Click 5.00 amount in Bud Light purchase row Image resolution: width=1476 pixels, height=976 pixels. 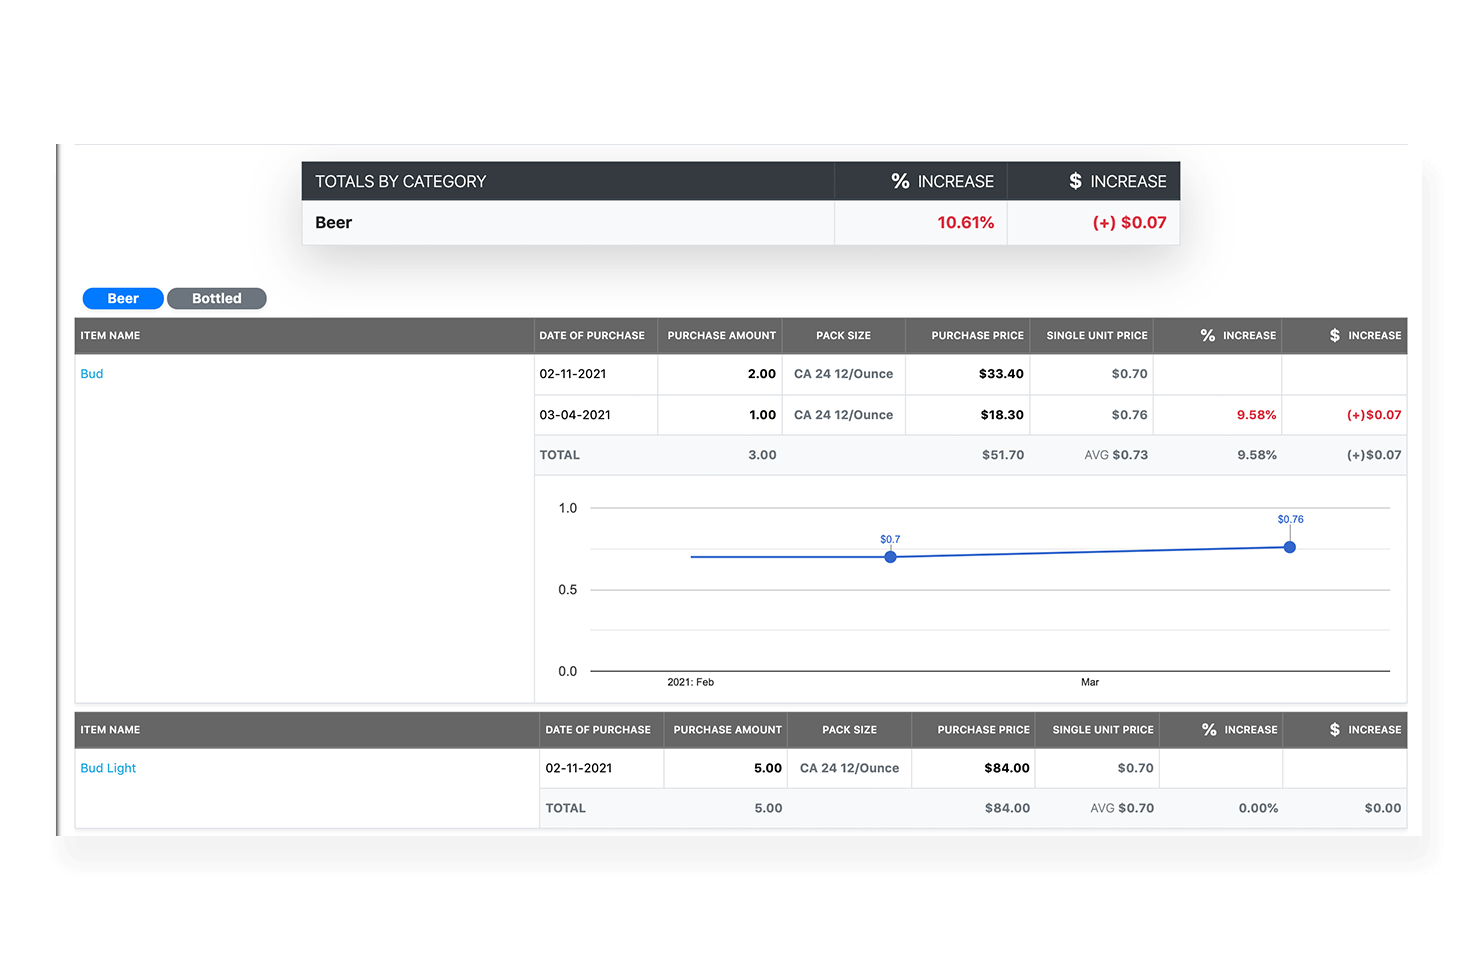click(x=768, y=768)
